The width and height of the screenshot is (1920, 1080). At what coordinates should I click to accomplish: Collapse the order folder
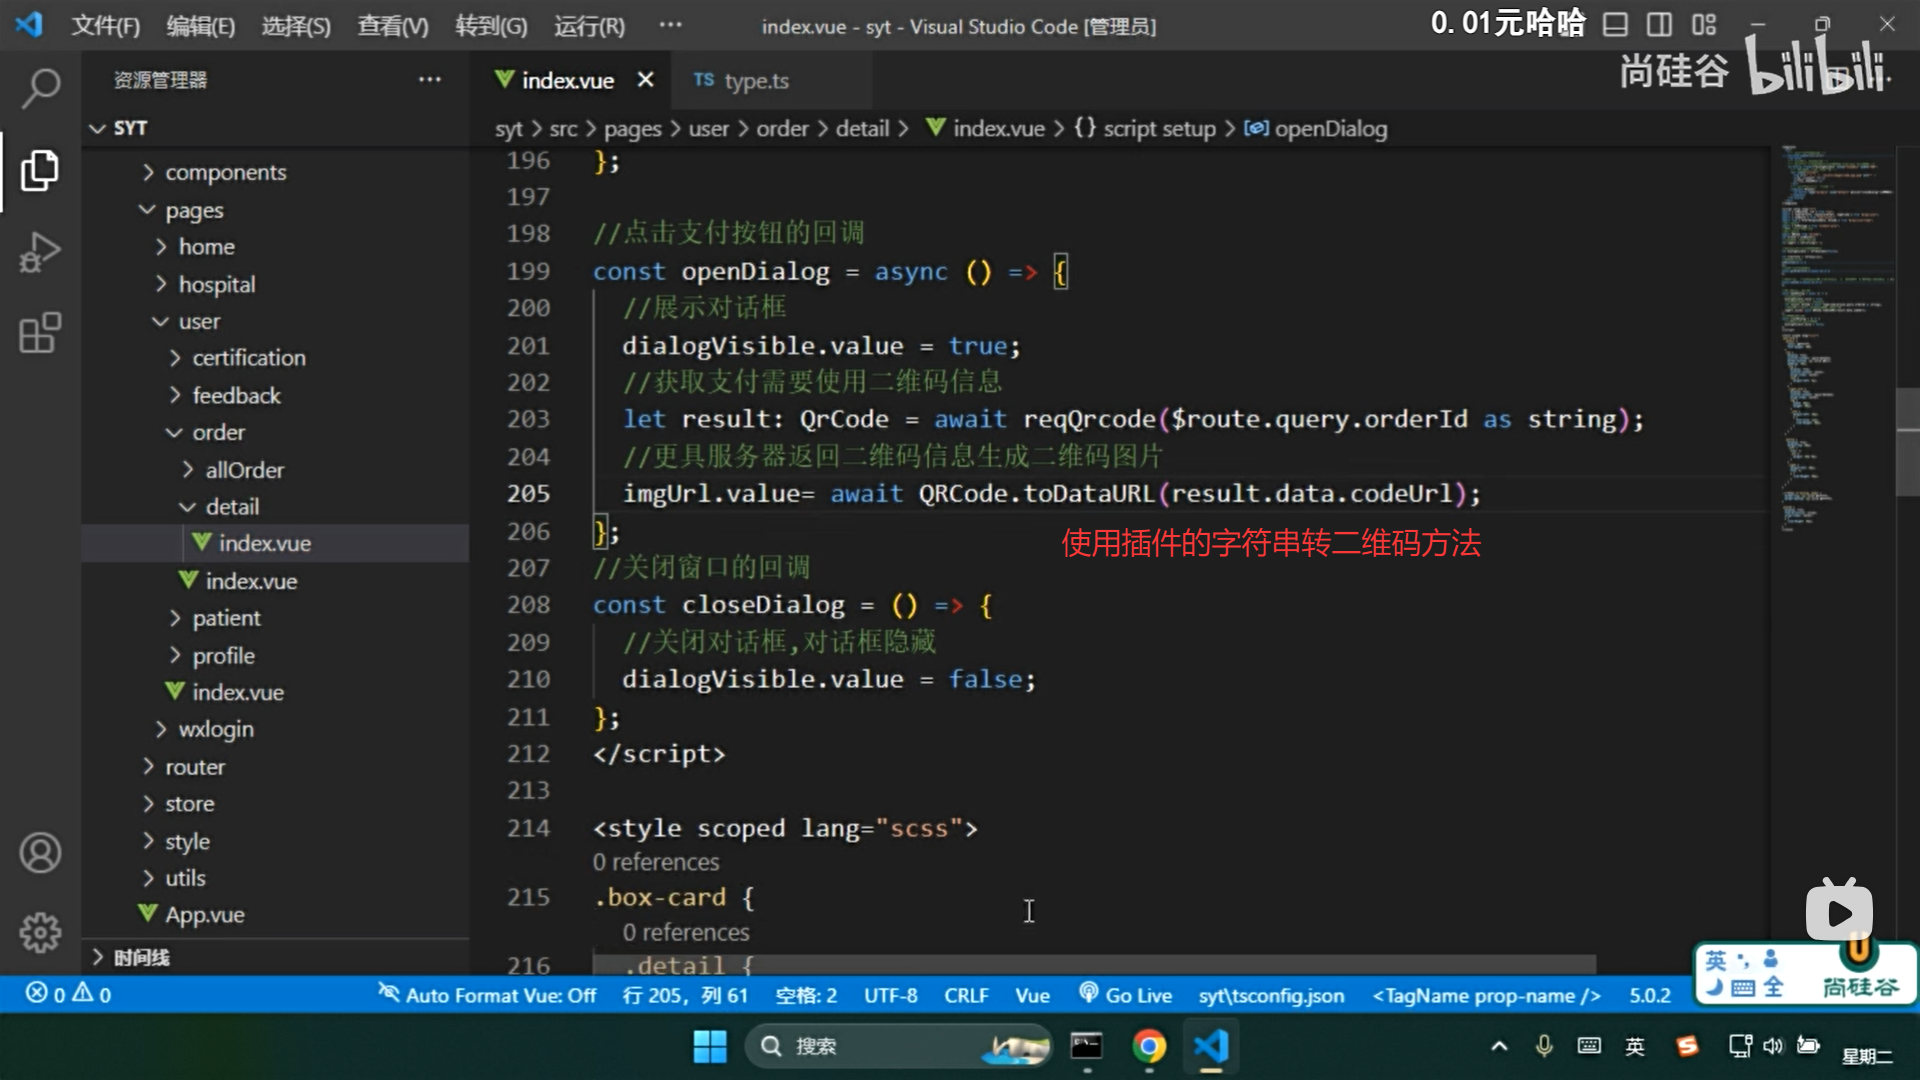[x=218, y=432]
